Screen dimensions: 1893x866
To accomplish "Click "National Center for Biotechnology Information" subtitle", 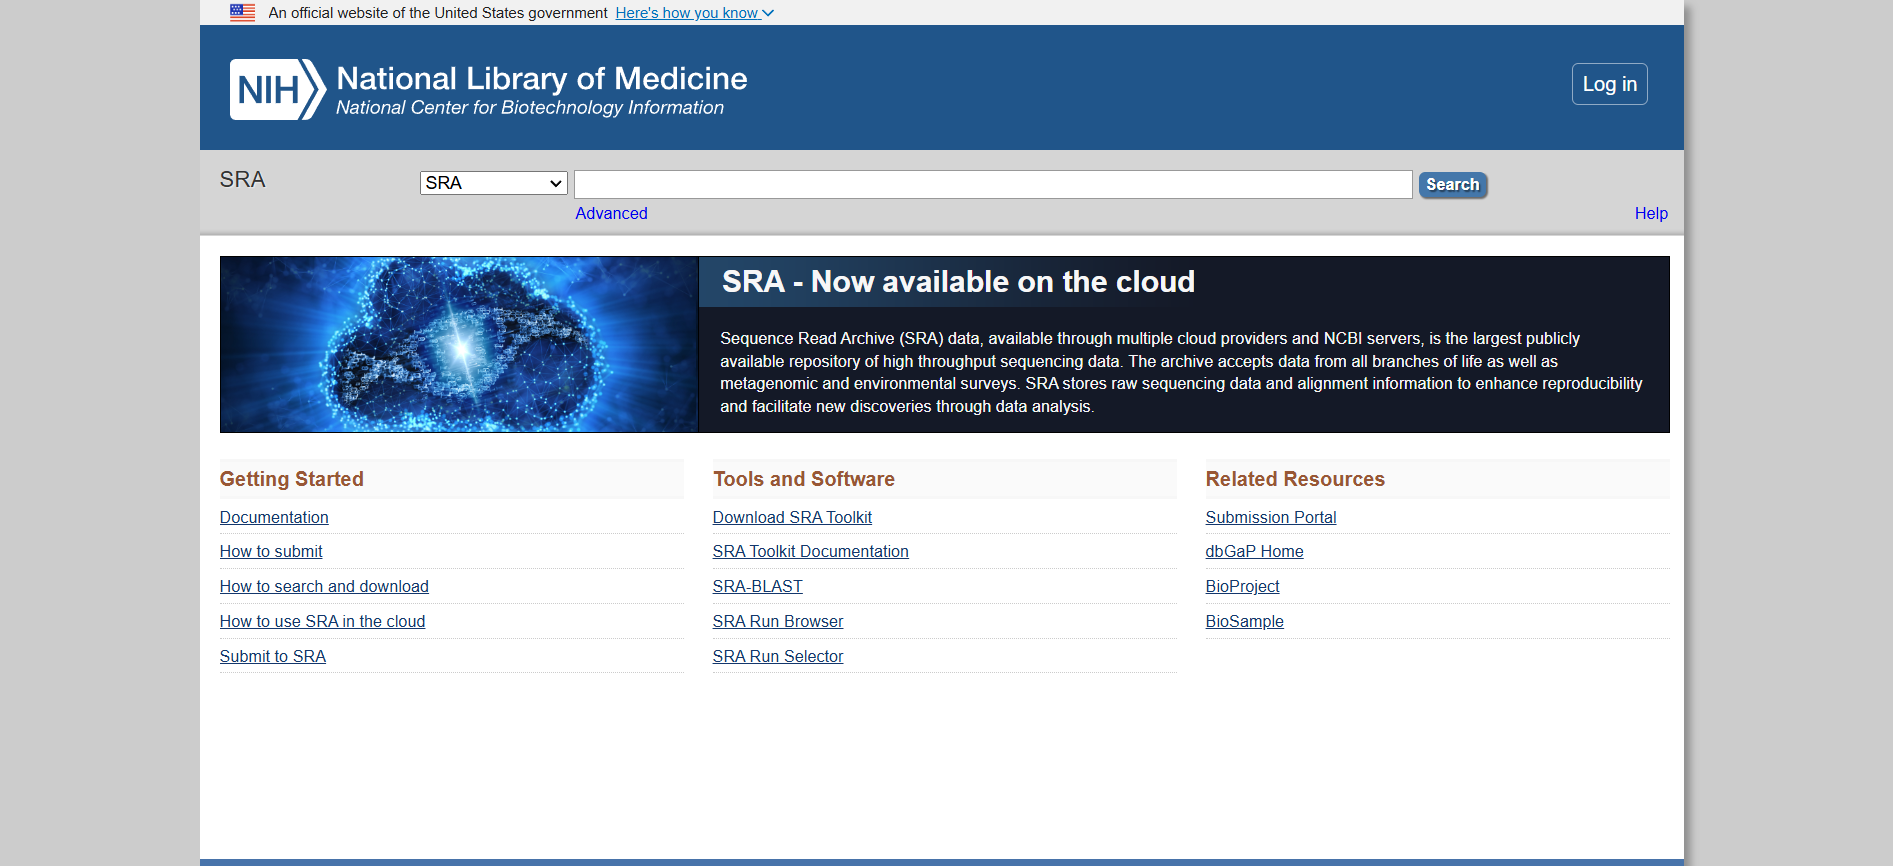I will pos(530,107).
